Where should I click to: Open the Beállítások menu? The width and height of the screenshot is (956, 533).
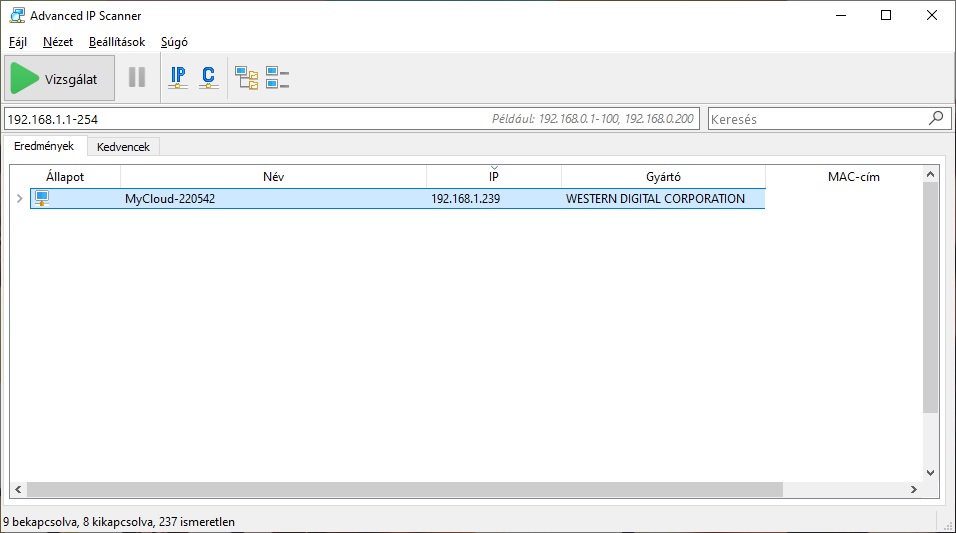[x=117, y=42]
